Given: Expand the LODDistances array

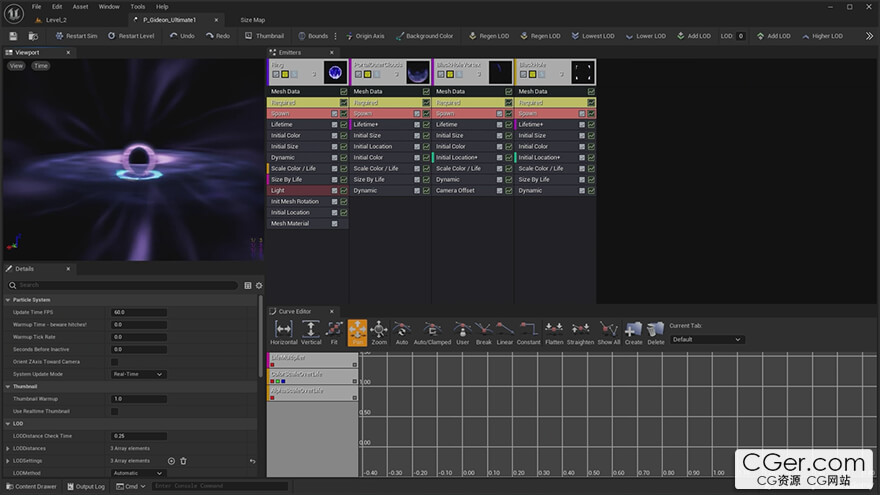Looking at the screenshot, I should (x=8, y=448).
